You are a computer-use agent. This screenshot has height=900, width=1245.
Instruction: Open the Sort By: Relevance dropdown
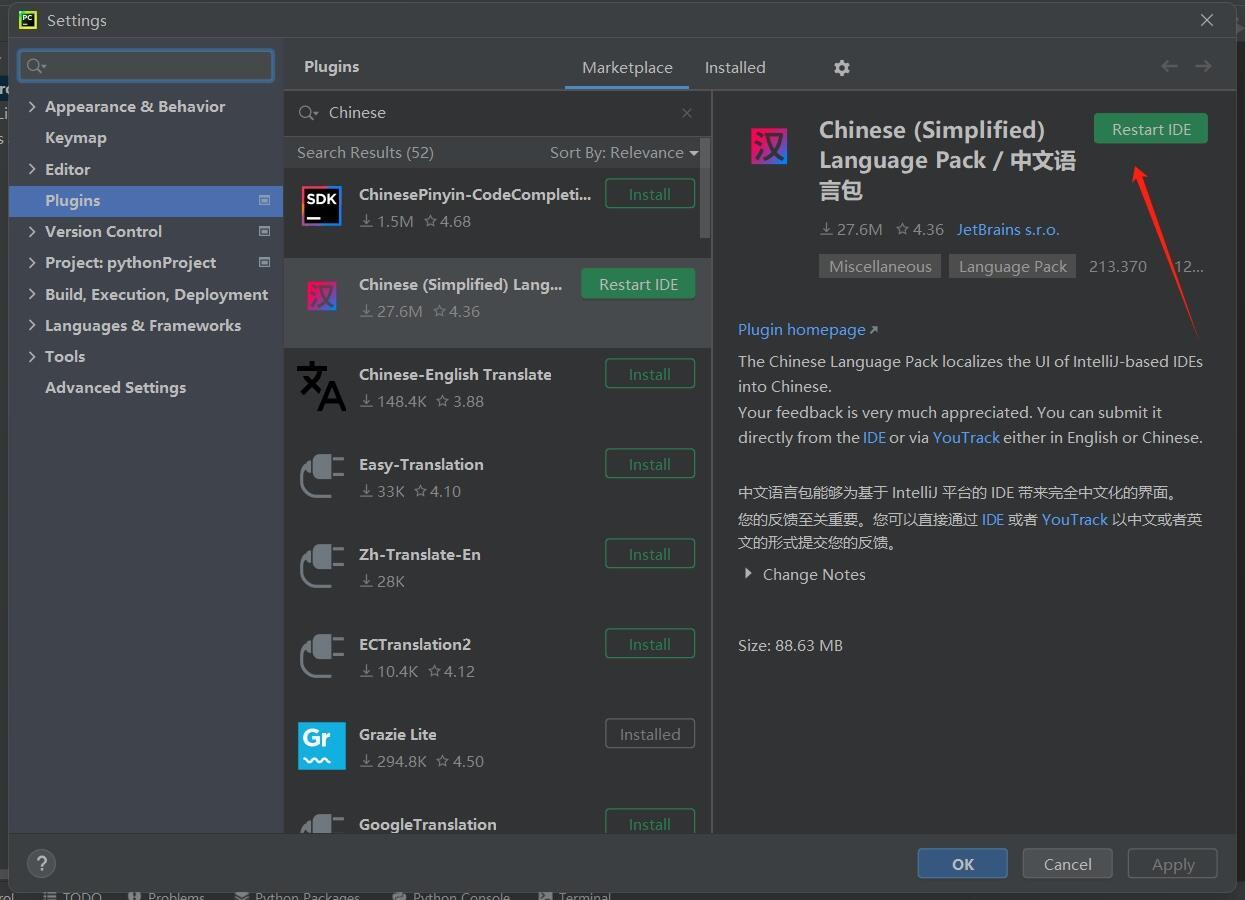click(624, 153)
